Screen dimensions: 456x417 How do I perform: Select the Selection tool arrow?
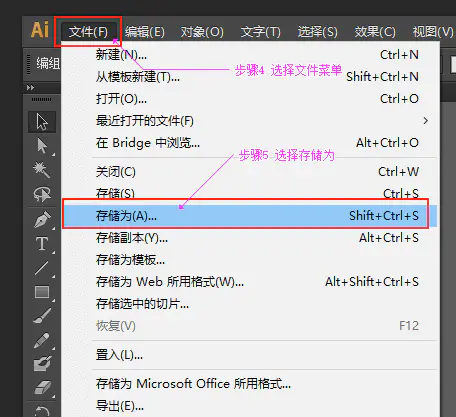(x=42, y=122)
